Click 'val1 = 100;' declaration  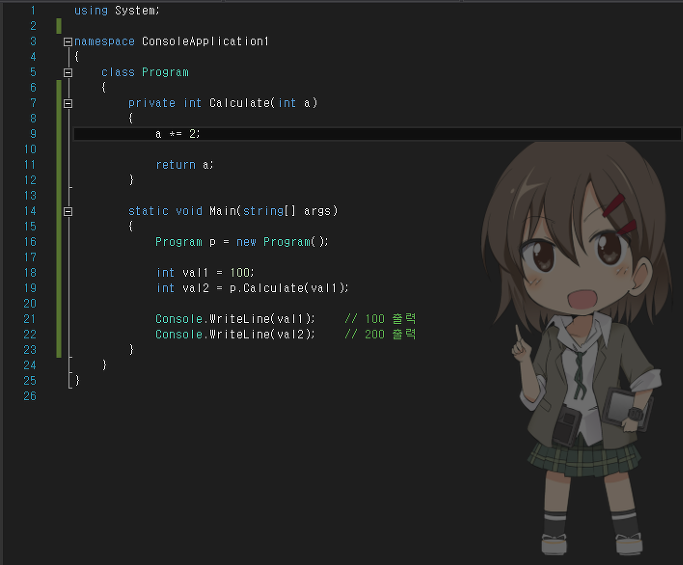pyautogui.click(x=218, y=273)
